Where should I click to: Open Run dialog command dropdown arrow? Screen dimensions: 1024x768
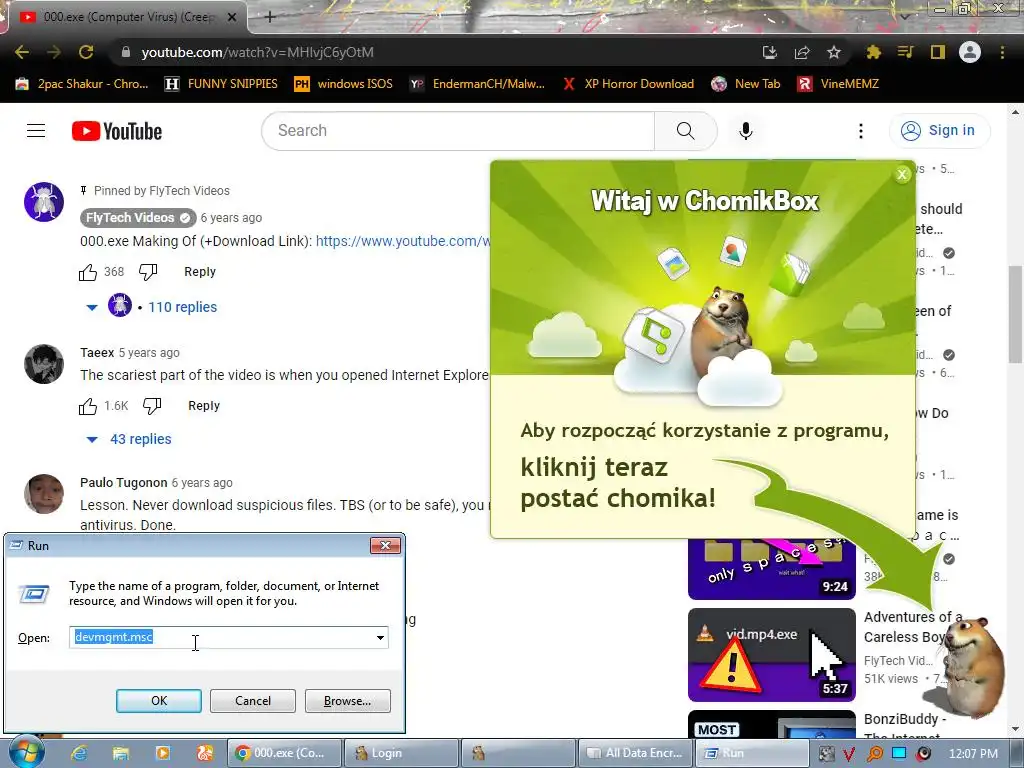tap(380, 637)
